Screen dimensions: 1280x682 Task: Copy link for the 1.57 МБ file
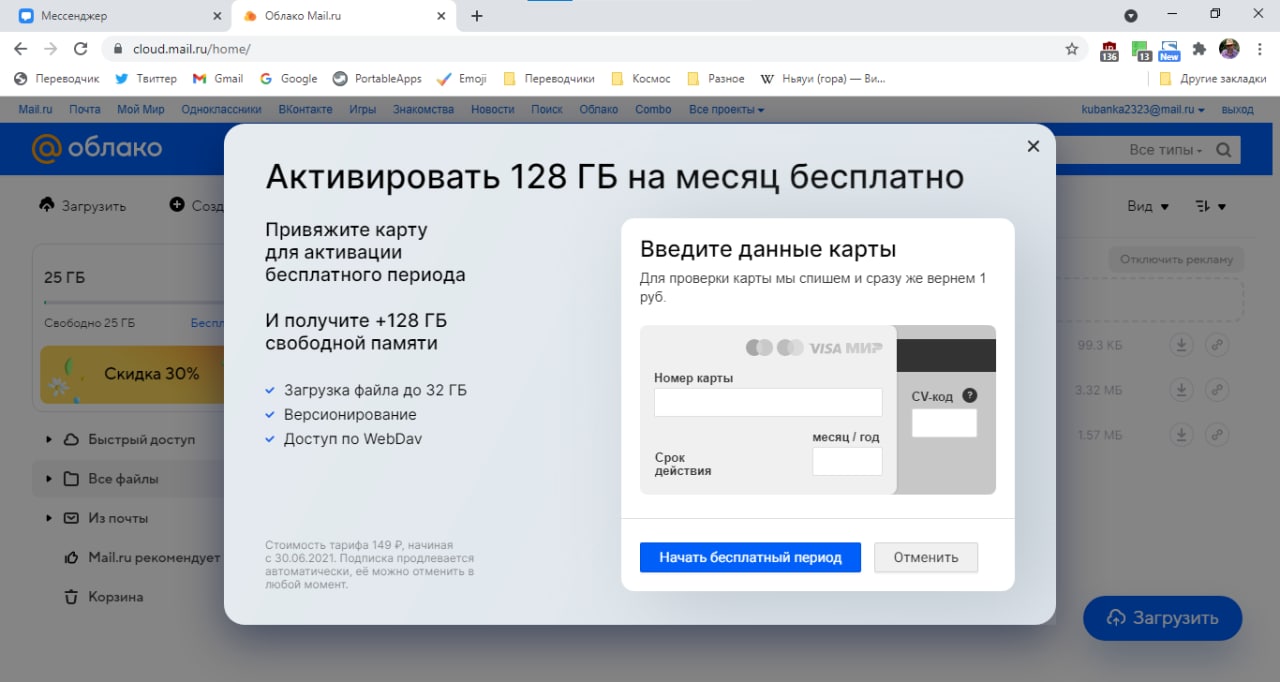(1217, 435)
